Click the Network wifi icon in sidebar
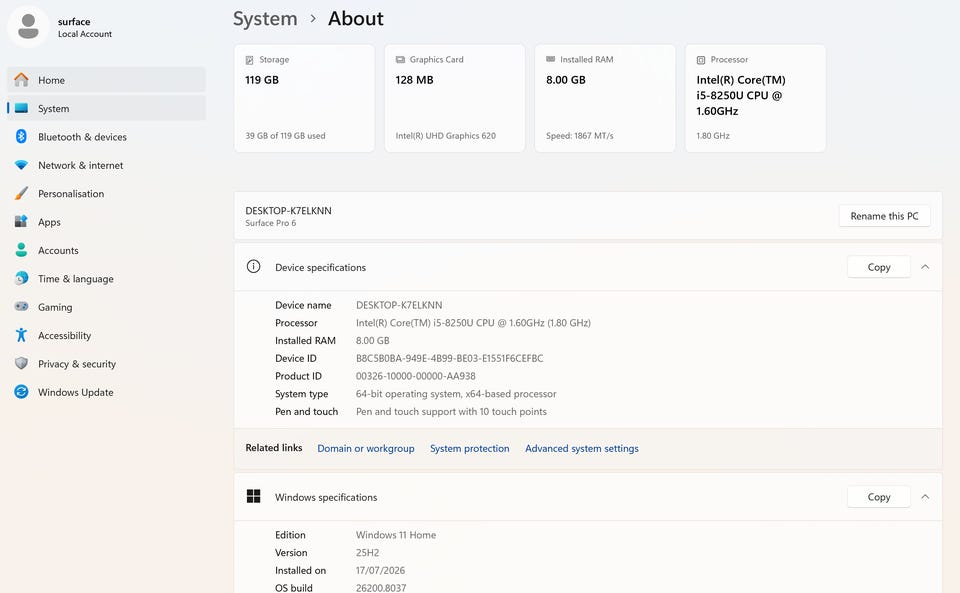Viewport: 960px width, 593px height. [21, 165]
